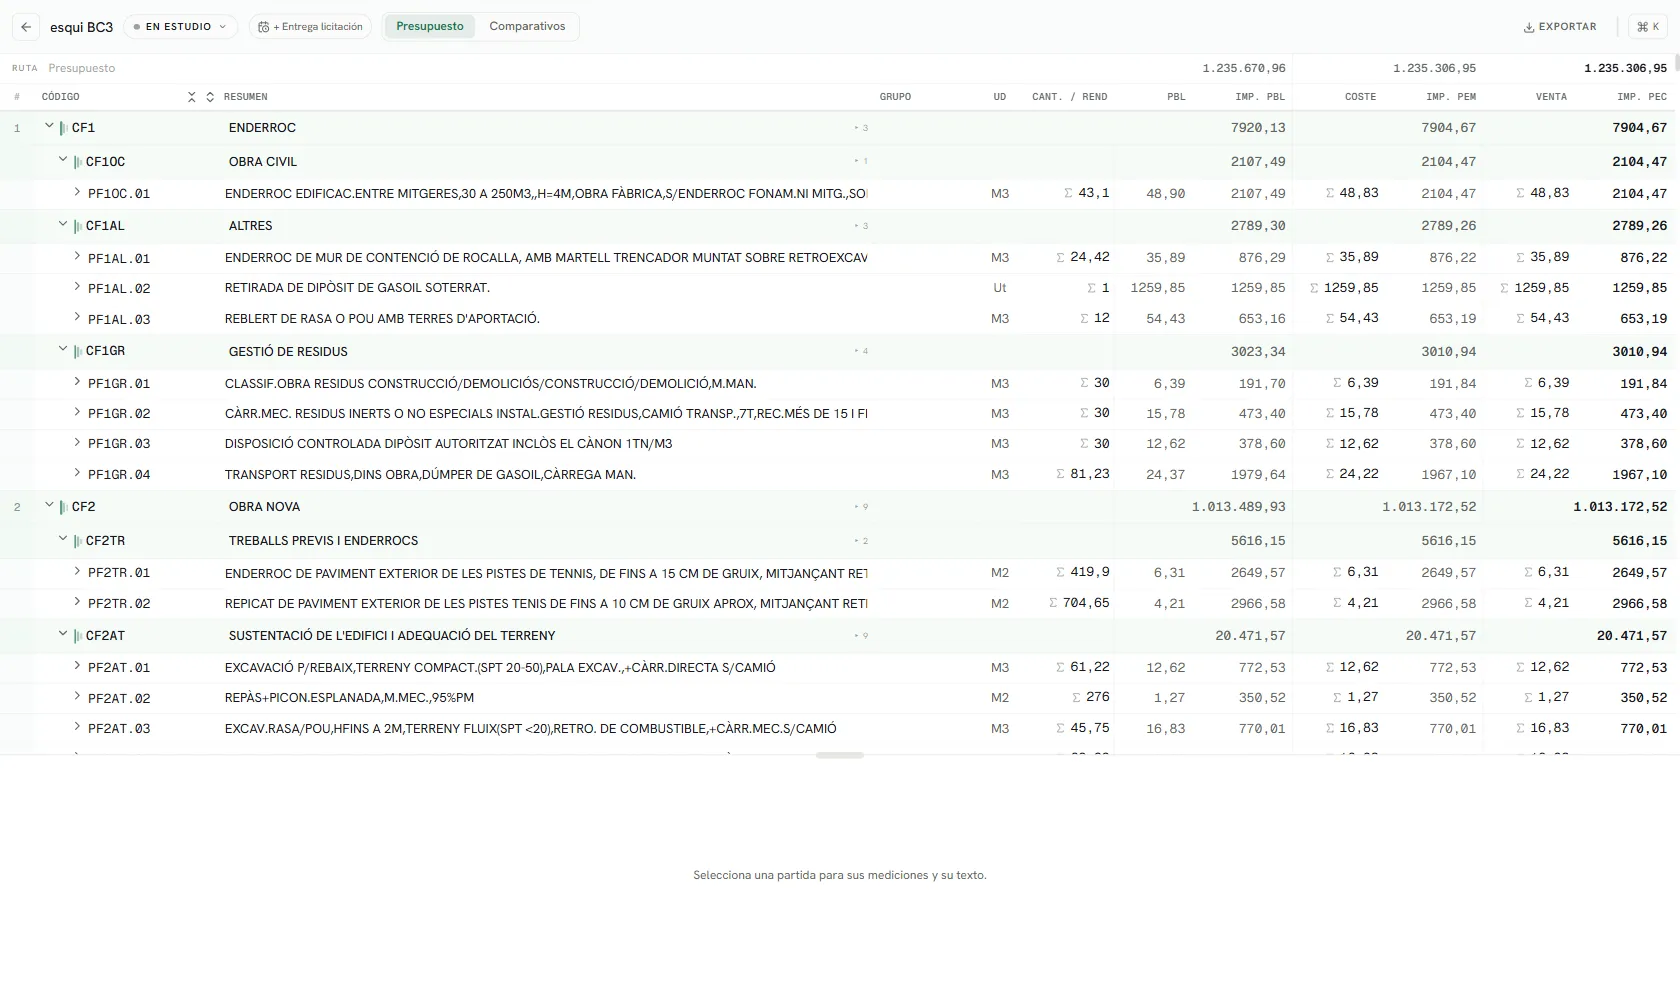Expand item PF1GR.01
The image size is (1680, 995).
77,382
